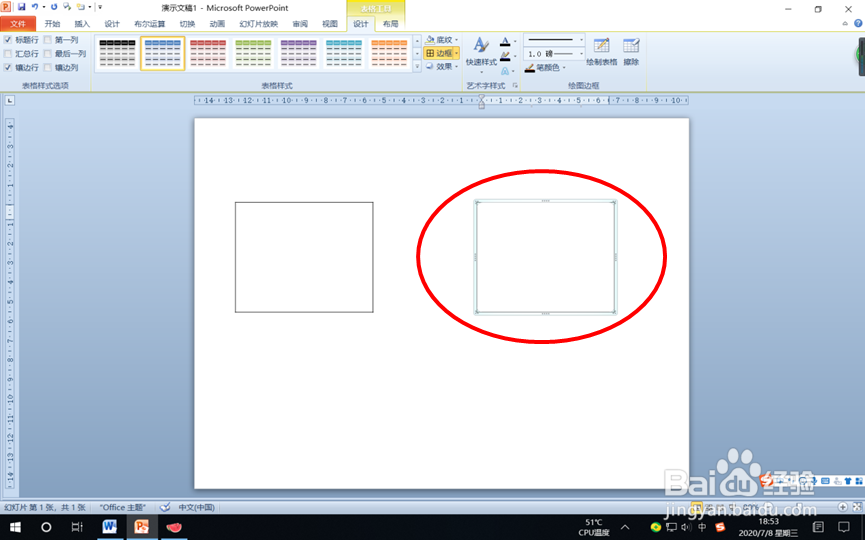Viewport: 865px width, 540px height.
Task: Select the left table on the slide
Action: coord(304,257)
